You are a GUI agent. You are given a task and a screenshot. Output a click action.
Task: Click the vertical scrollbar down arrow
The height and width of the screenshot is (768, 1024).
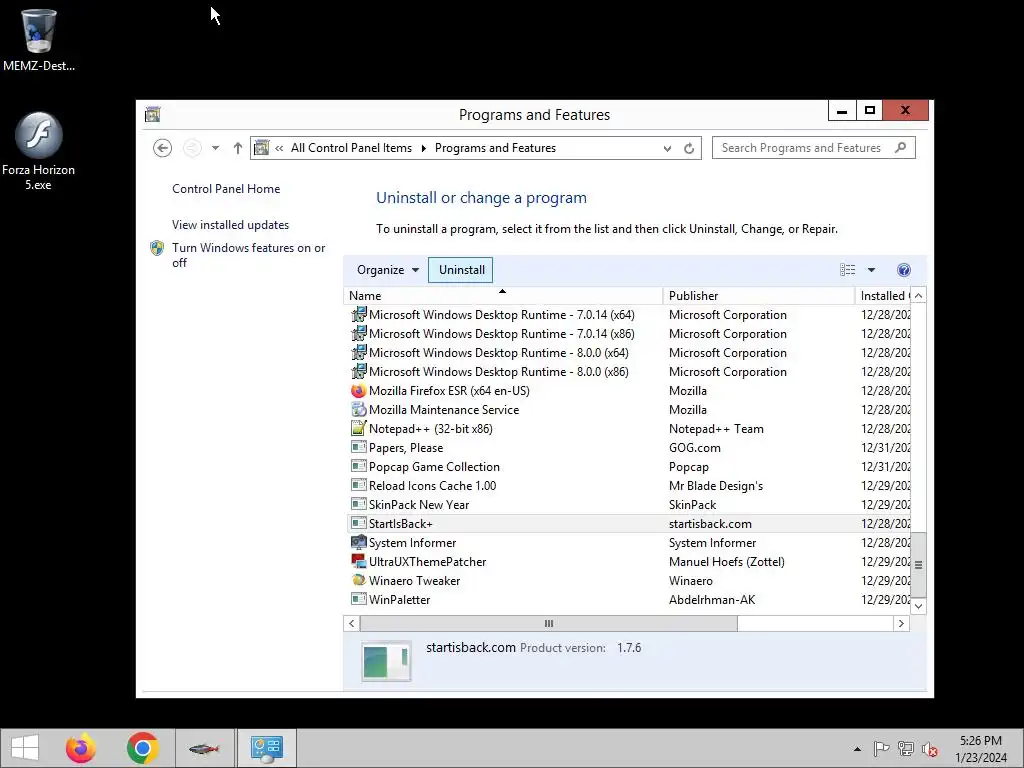pyautogui.click(x=918, y=606)
